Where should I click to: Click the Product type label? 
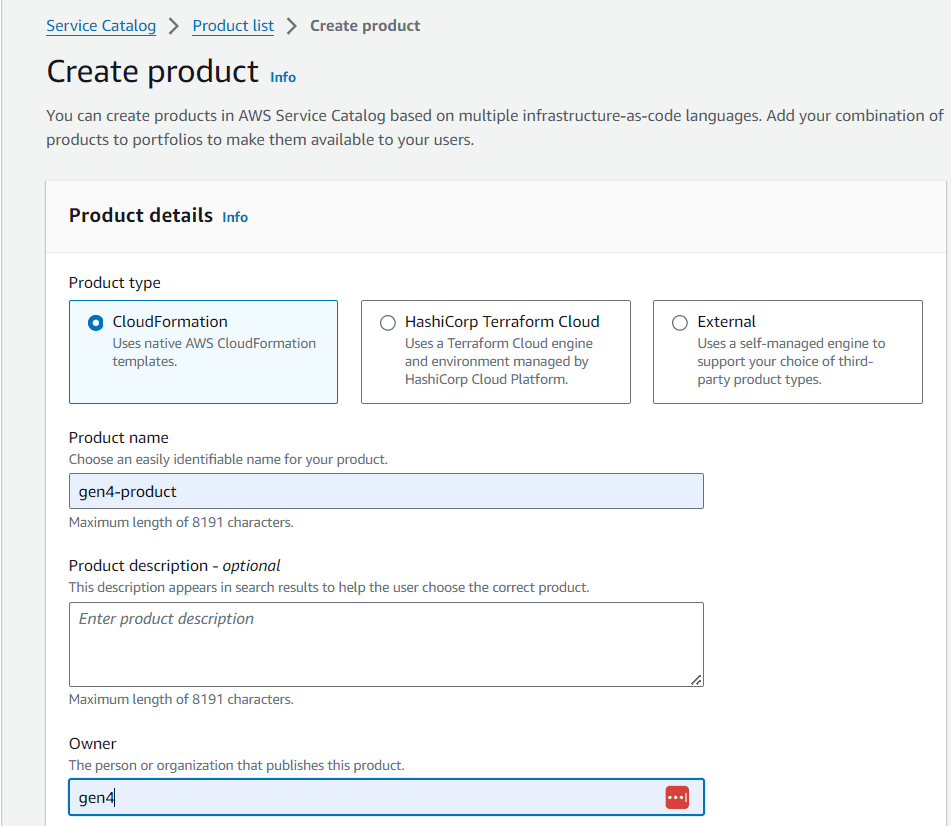(115, 283)
